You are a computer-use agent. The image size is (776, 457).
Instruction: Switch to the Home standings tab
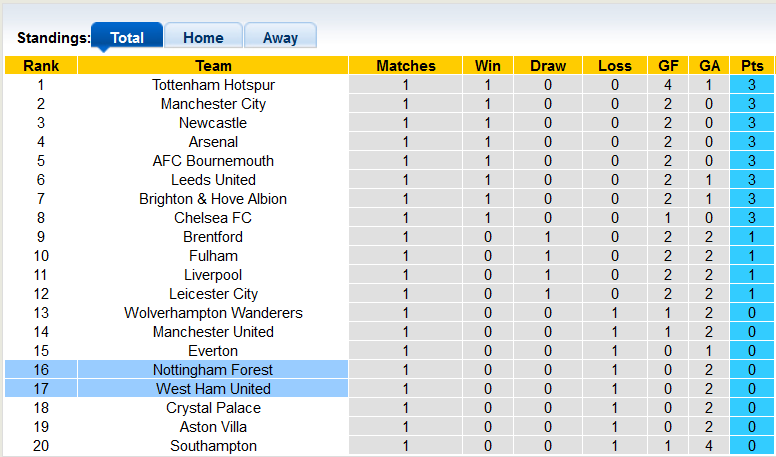click(203, 38)
